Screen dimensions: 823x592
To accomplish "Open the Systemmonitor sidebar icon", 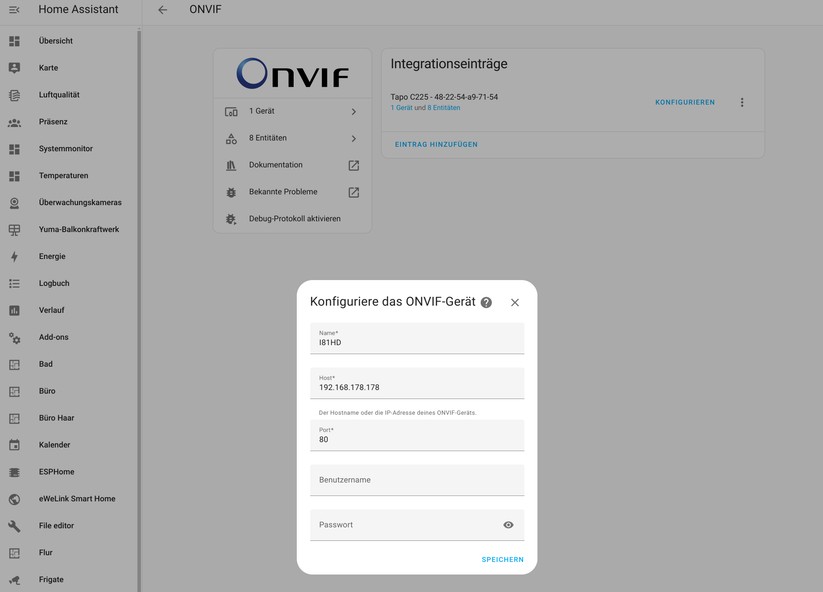I will click(14, 149).
